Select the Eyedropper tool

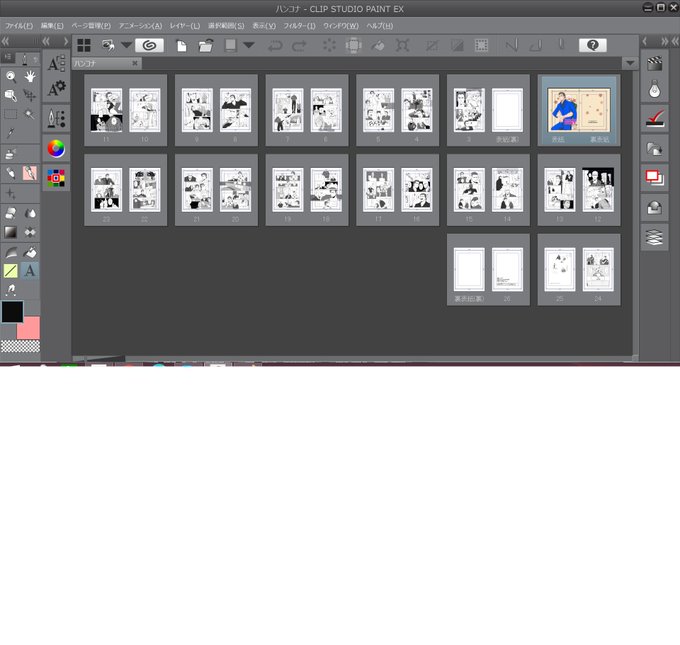(x=11, y=133)
